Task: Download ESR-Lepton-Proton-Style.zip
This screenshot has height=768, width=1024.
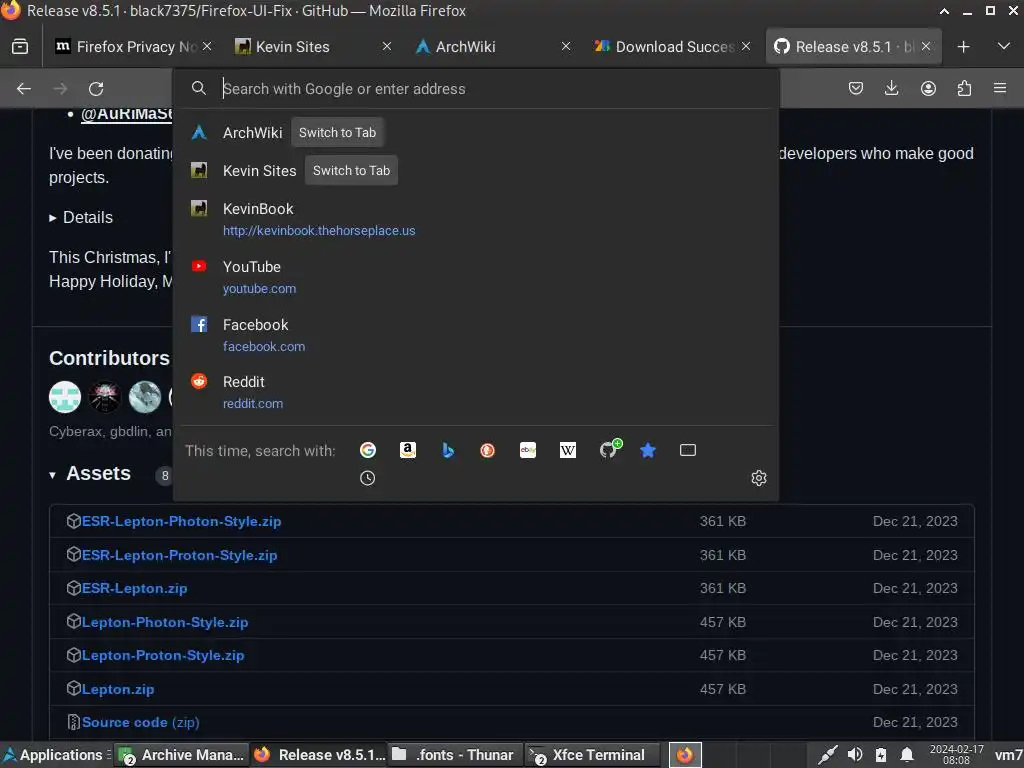Action: tap(180, 555)
